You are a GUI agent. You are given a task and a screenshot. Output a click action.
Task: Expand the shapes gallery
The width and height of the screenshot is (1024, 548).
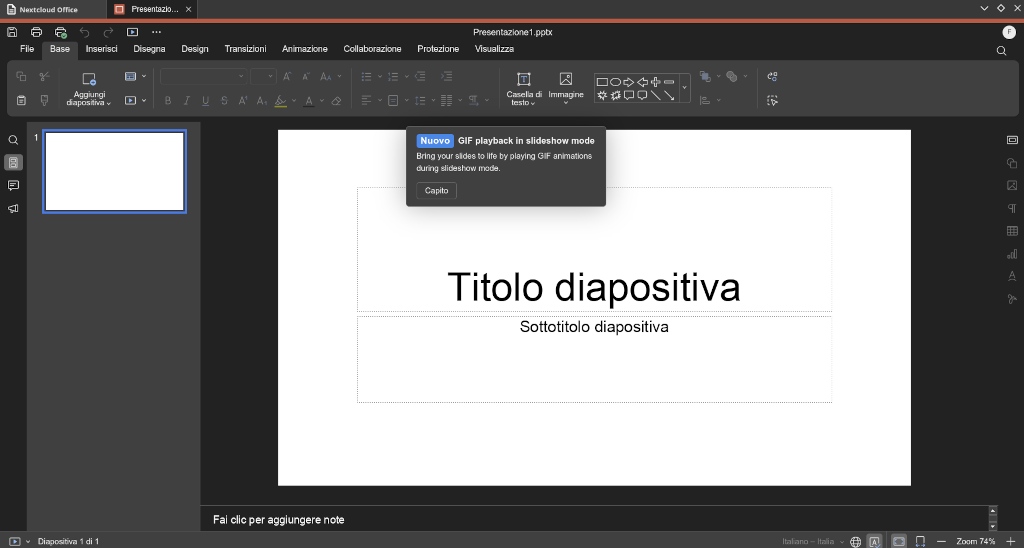coord(684,88)
